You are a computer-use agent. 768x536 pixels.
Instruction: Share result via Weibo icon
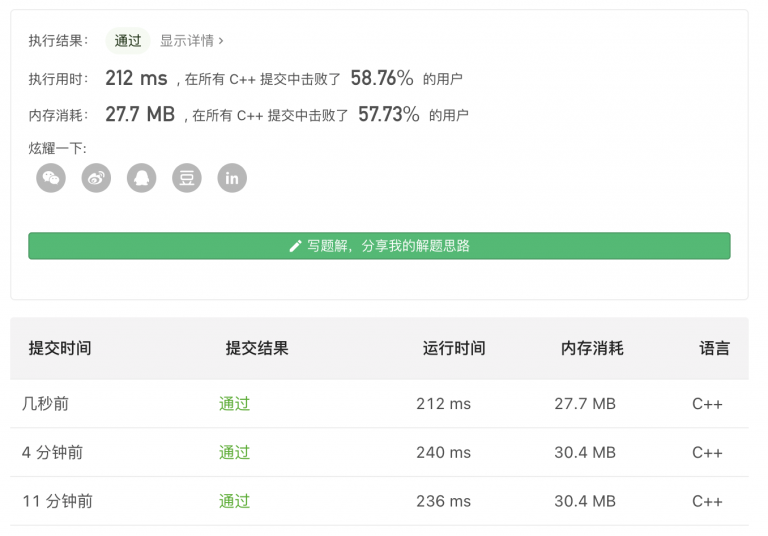96,178
